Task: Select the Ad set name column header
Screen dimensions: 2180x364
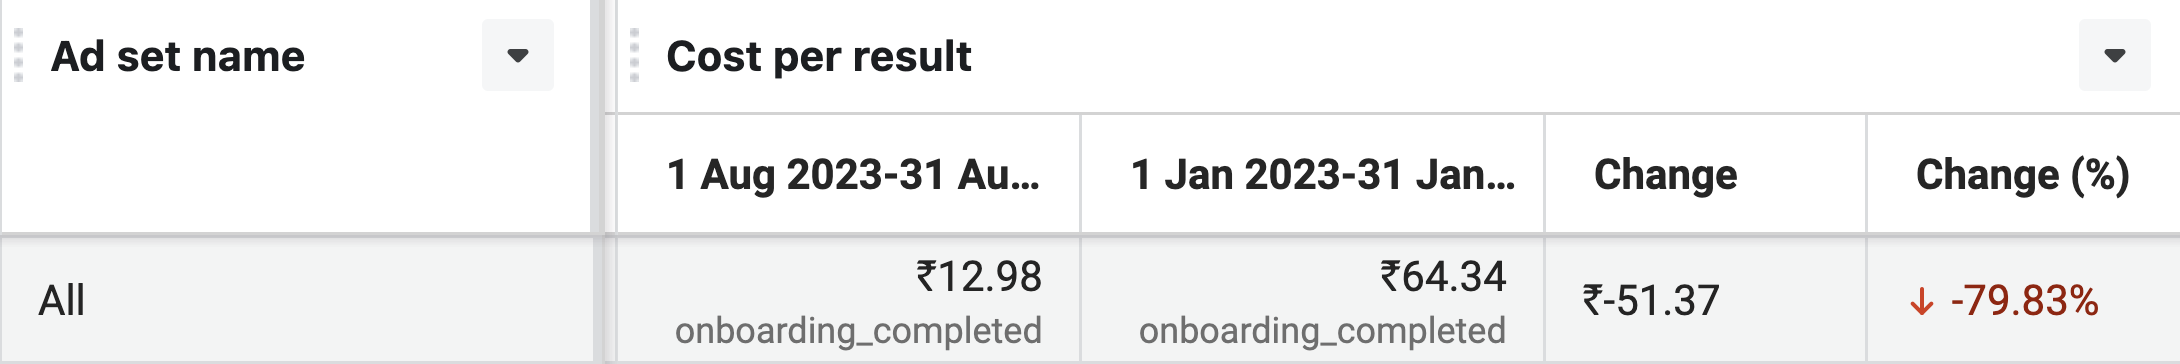Action: 178,56
